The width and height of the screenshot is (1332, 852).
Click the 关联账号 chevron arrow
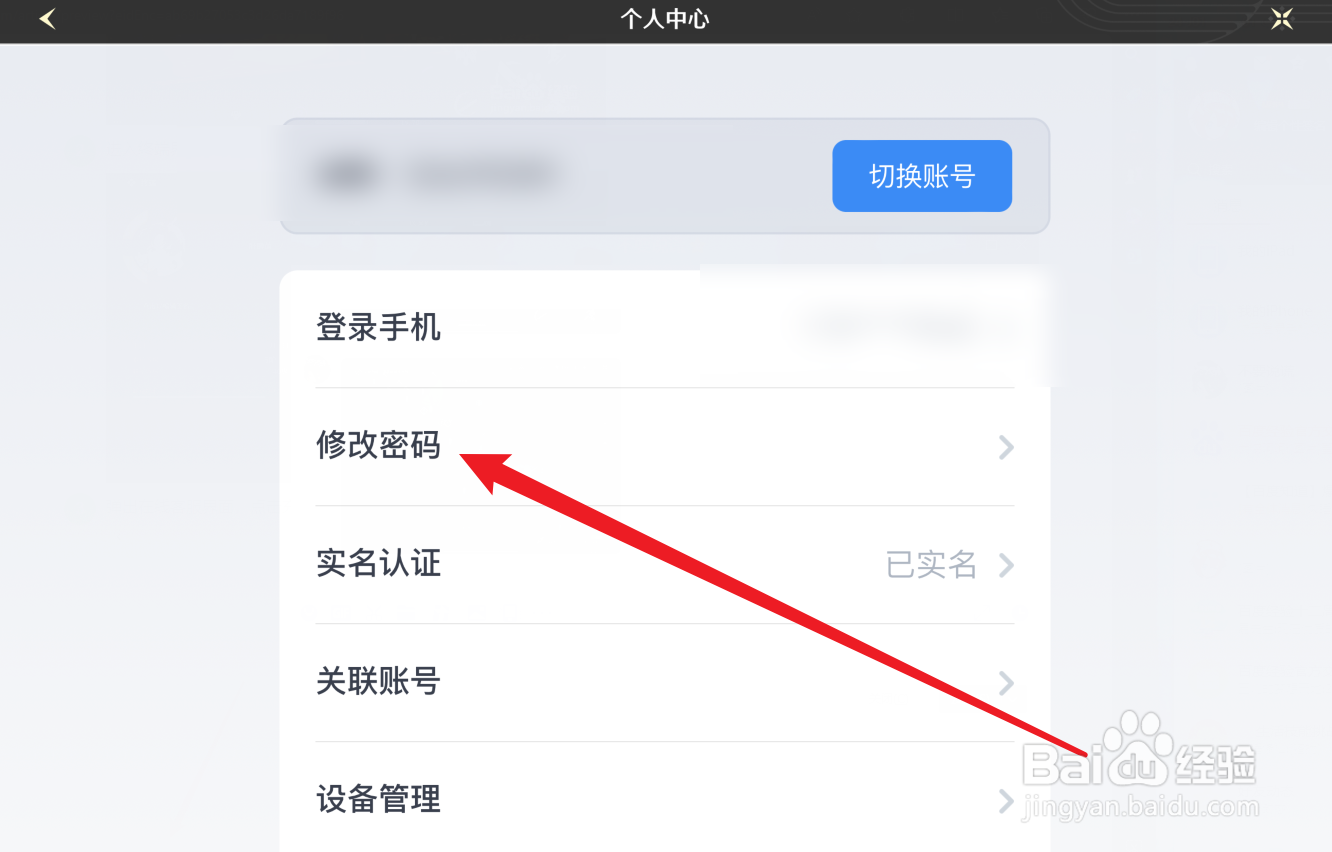pyautogui.click(x=1006, y=683)
